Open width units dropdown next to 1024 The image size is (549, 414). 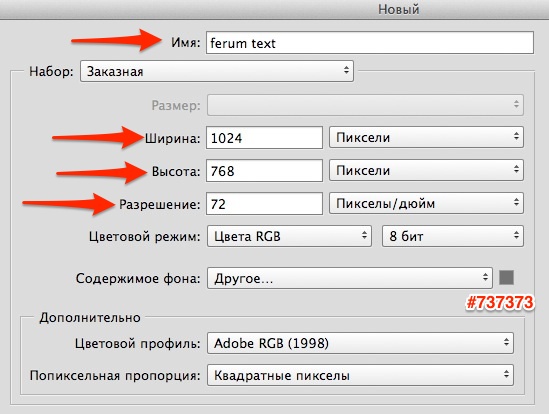click(426, 137)
